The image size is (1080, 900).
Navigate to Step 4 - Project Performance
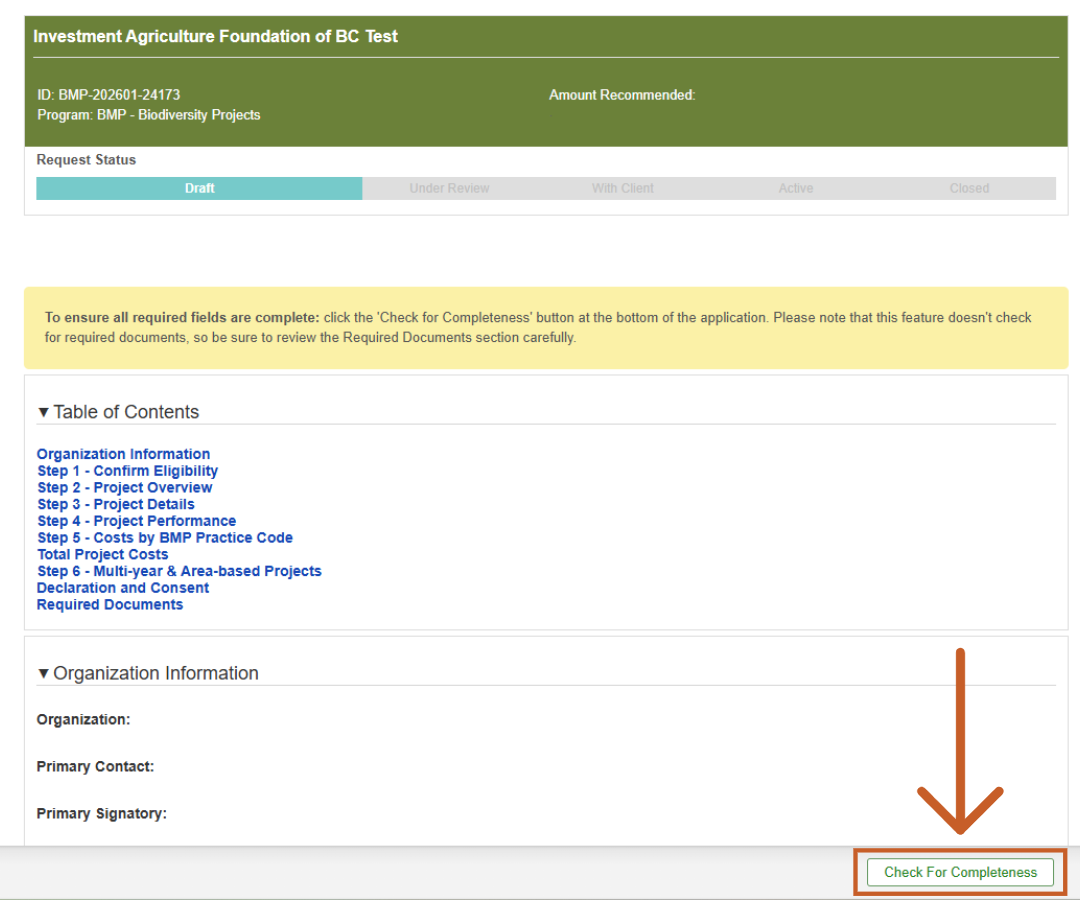pyautogui.click(x=136, y=521)
